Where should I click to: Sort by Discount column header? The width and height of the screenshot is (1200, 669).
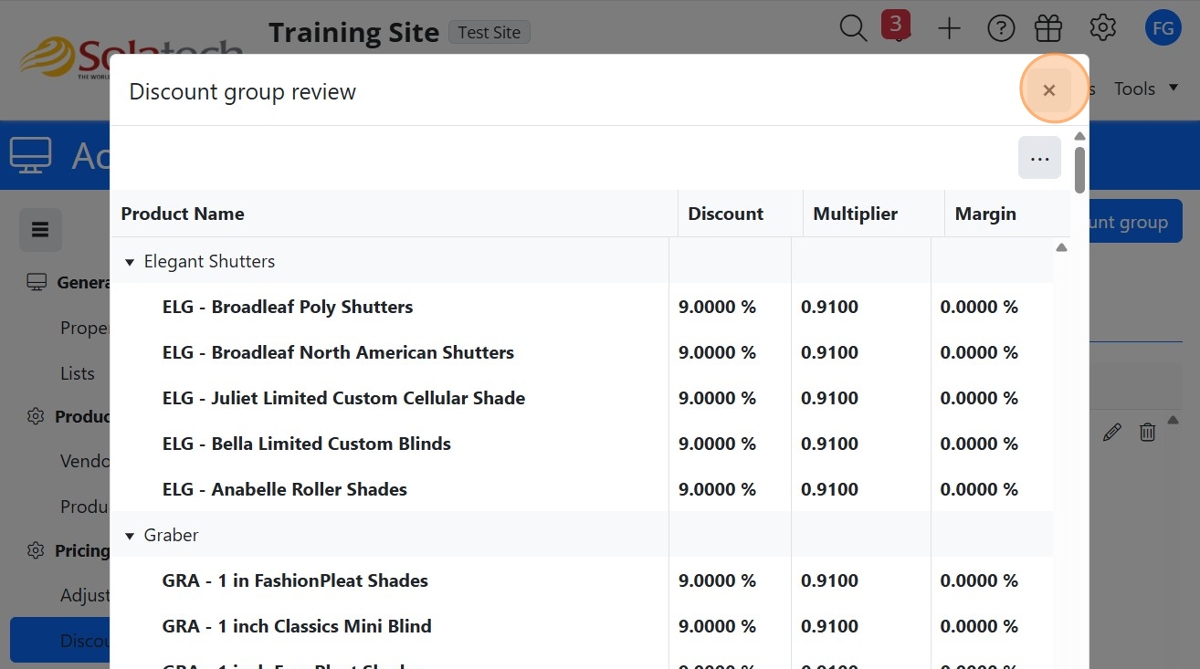(740, 213)
